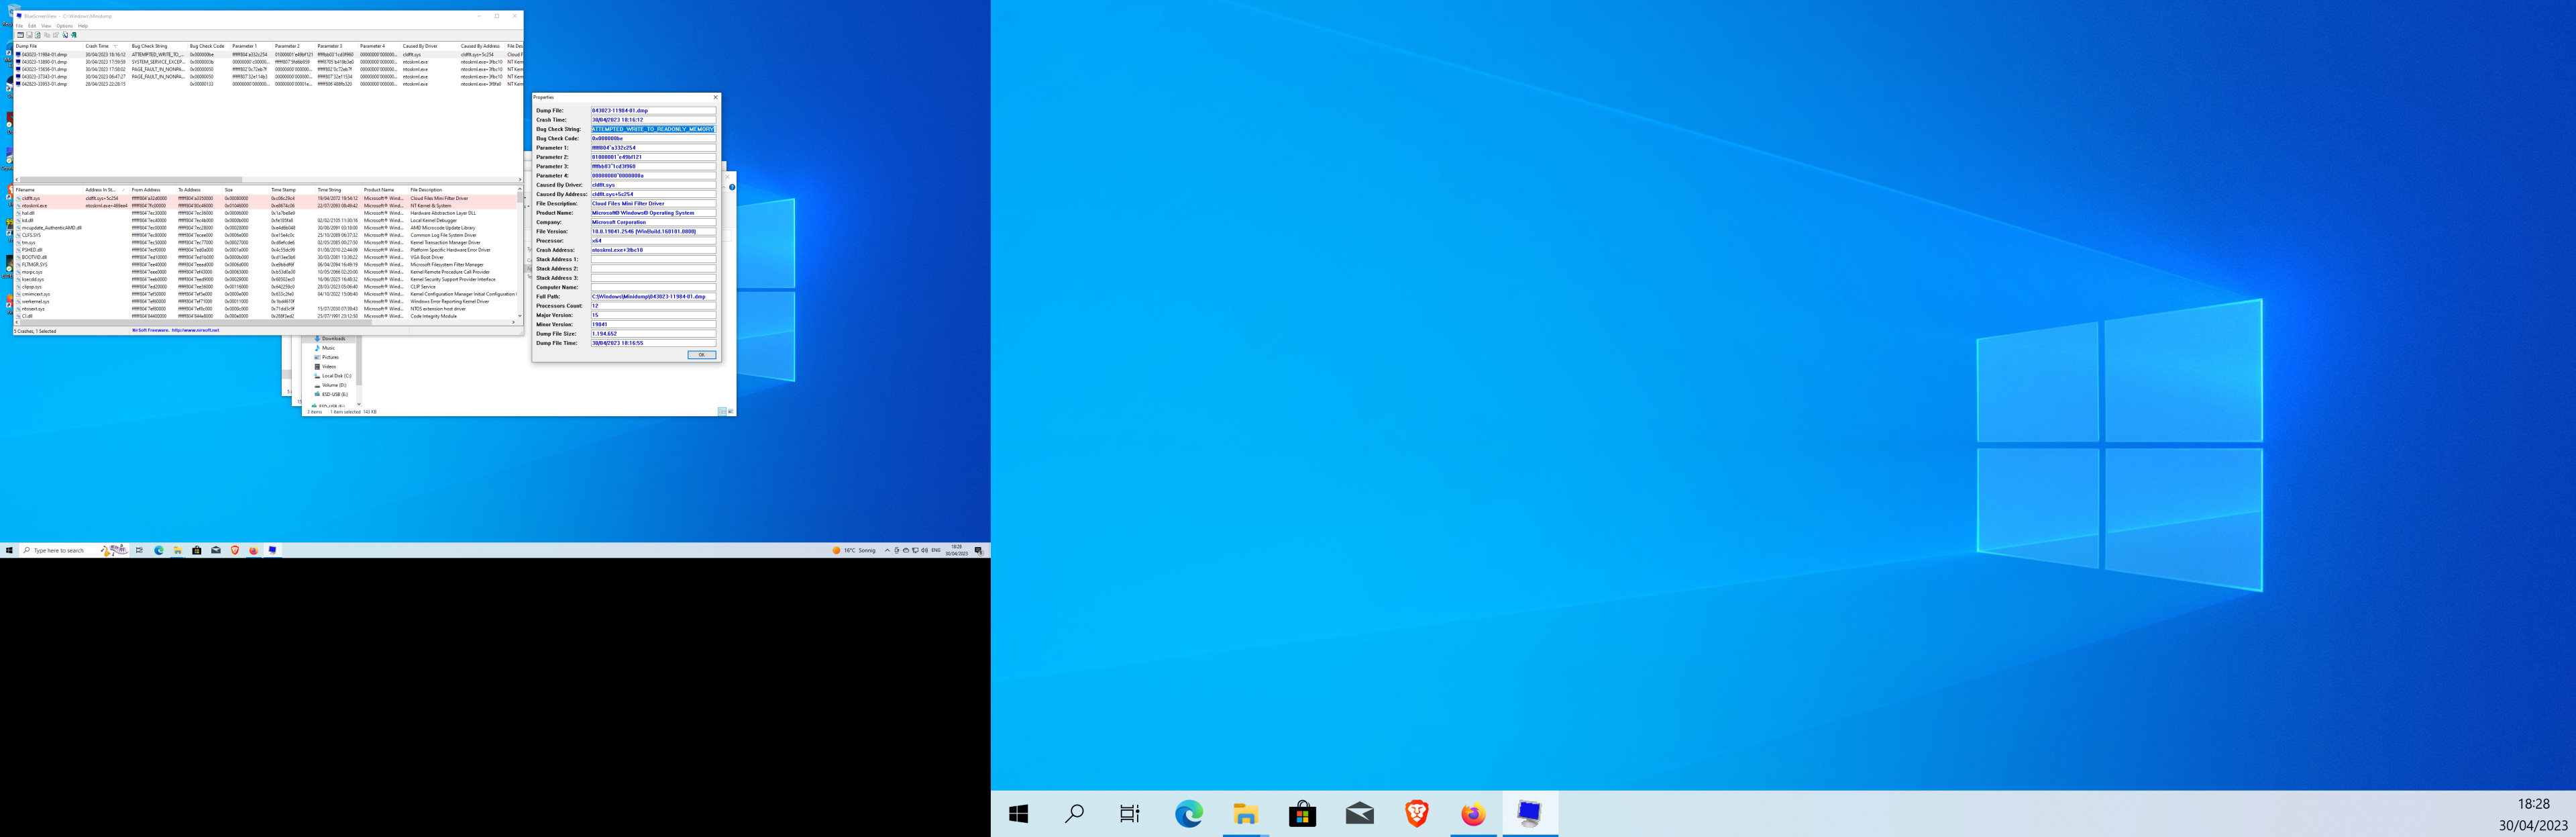Open the View menu in BlueScreenView

pos(46,26)
